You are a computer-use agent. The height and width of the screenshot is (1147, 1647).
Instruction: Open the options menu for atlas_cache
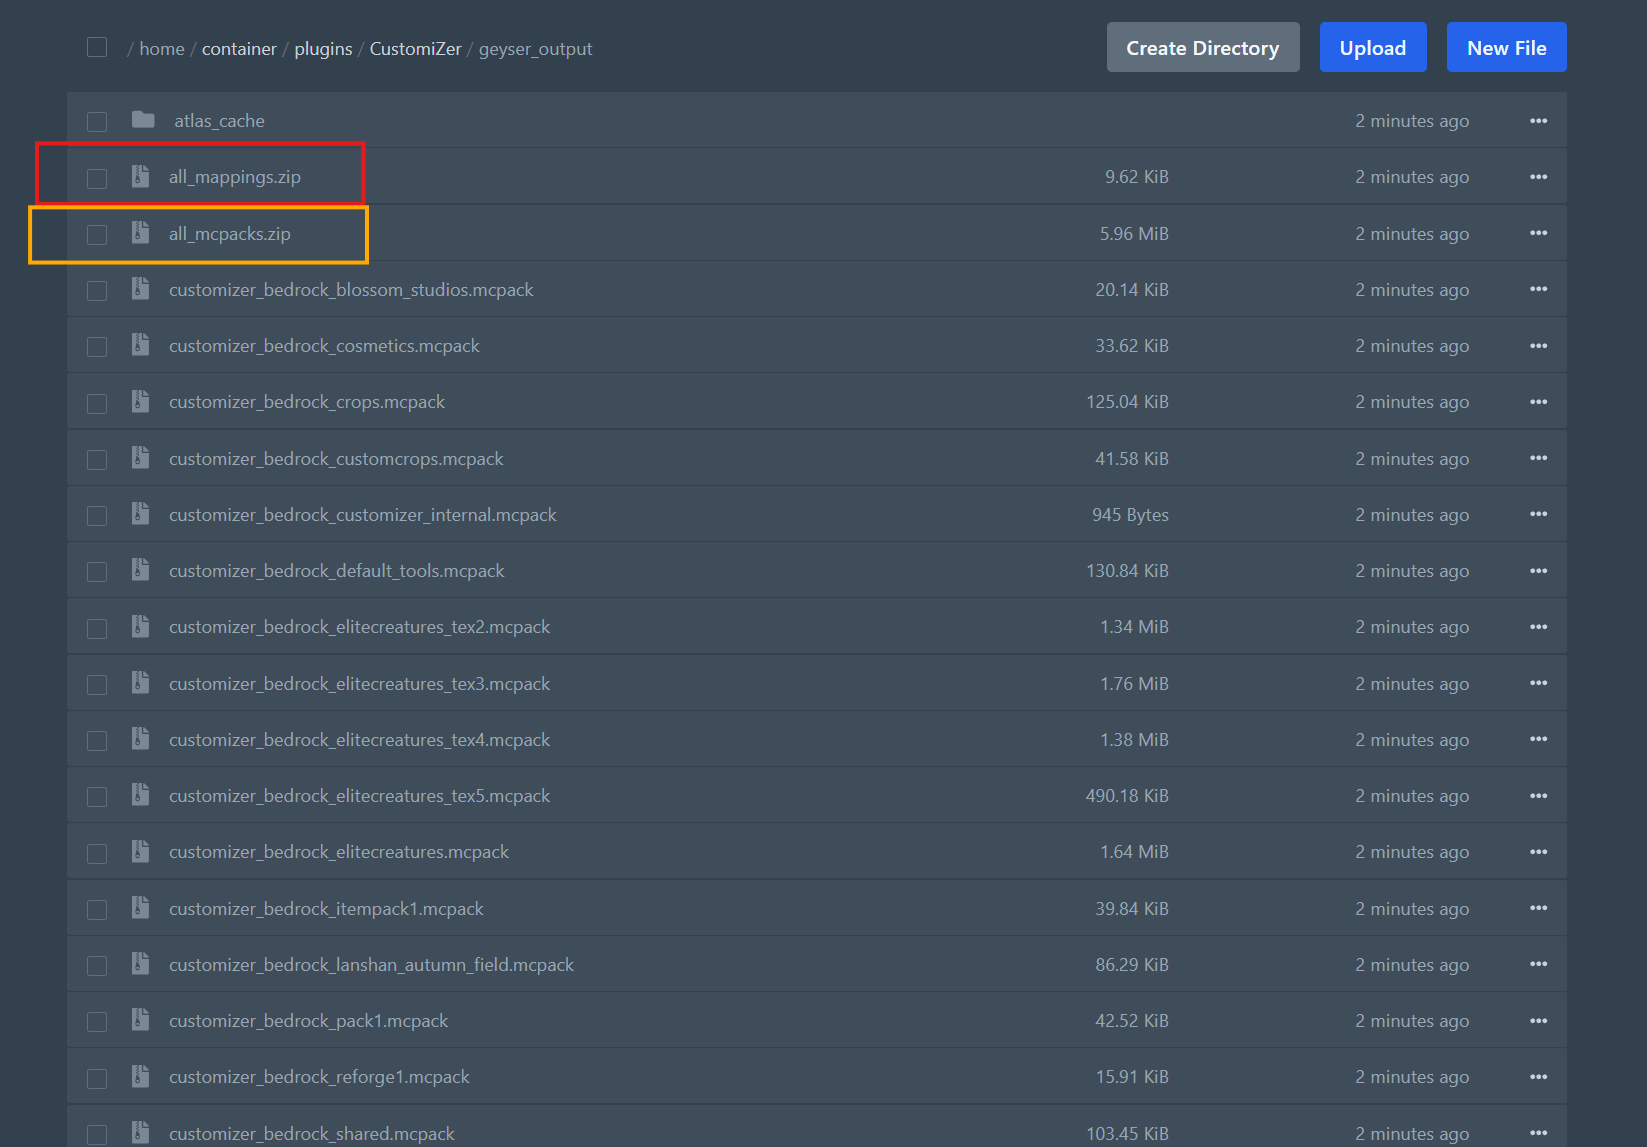coord(1538,121)
